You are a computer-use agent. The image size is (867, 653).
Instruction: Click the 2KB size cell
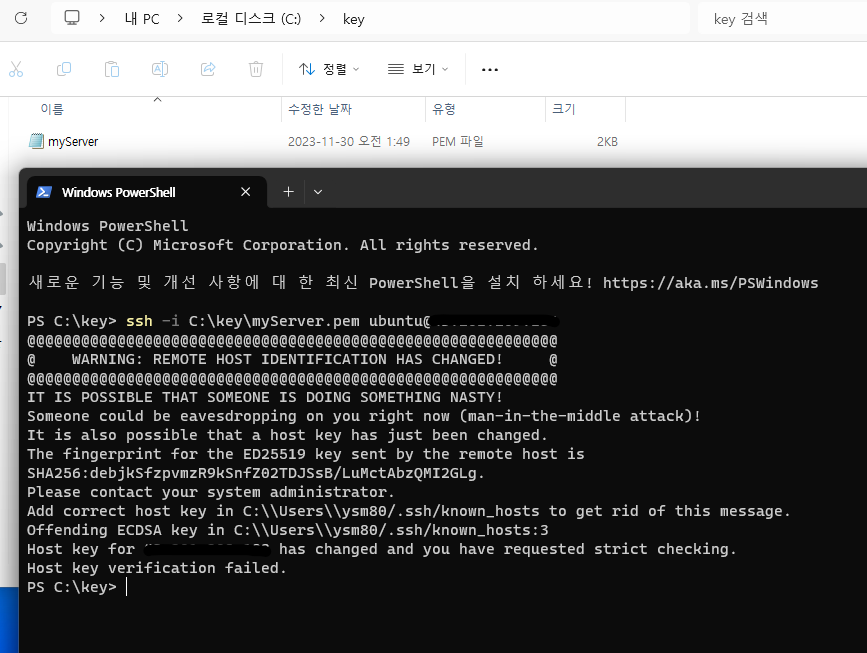point(607,142)
